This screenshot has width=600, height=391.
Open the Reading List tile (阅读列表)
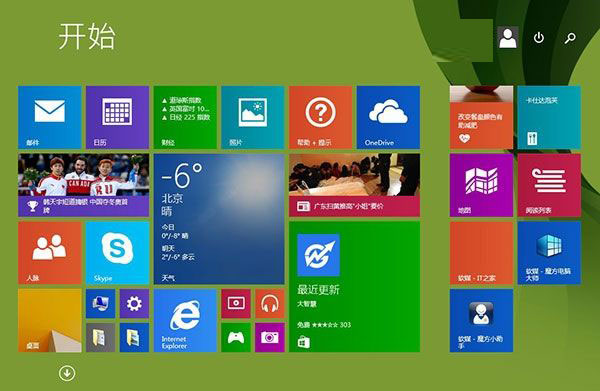(549, 185)
